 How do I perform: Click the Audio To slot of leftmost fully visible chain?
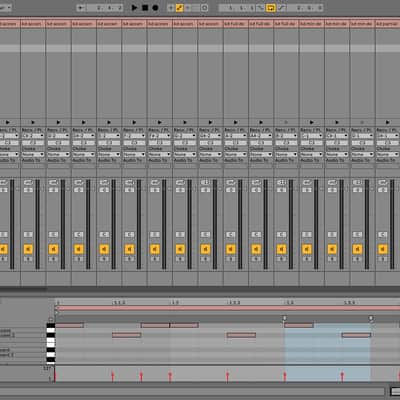(x=33, y=166)
